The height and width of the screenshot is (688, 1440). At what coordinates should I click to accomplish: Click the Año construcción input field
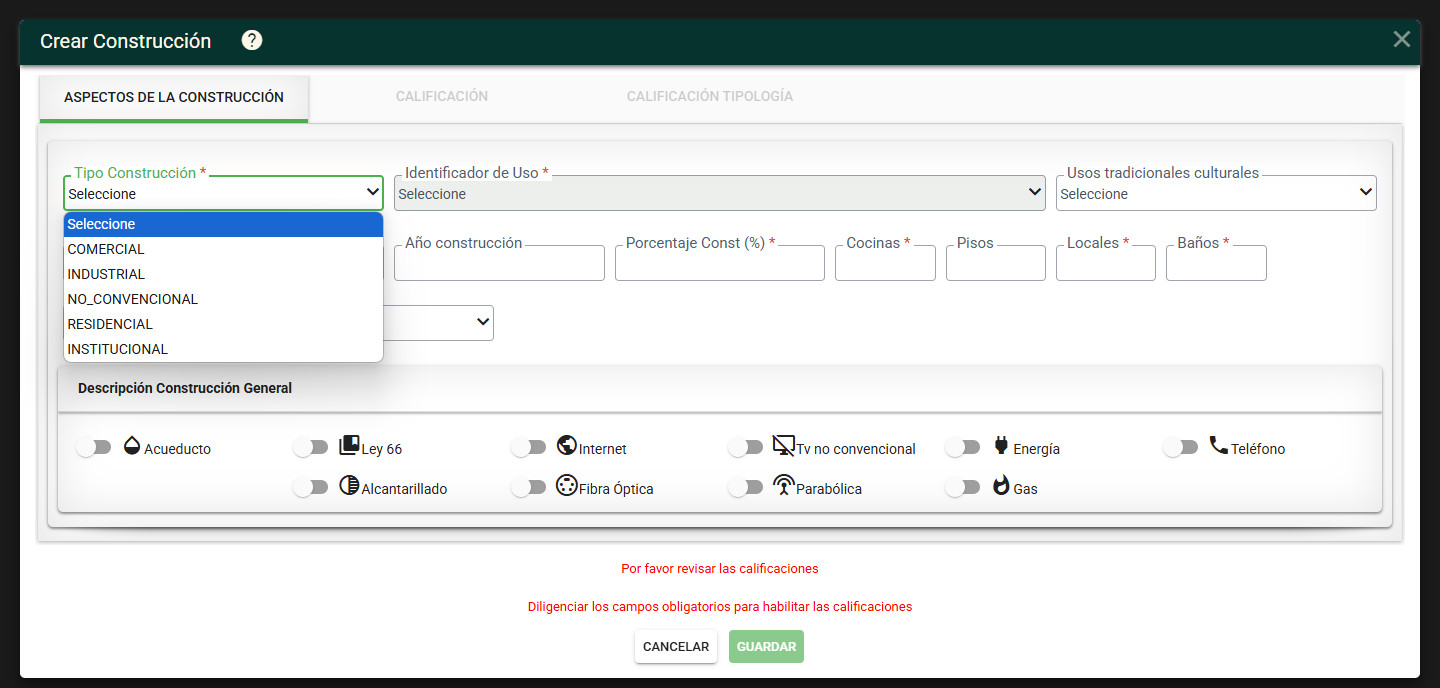(499, 263)
